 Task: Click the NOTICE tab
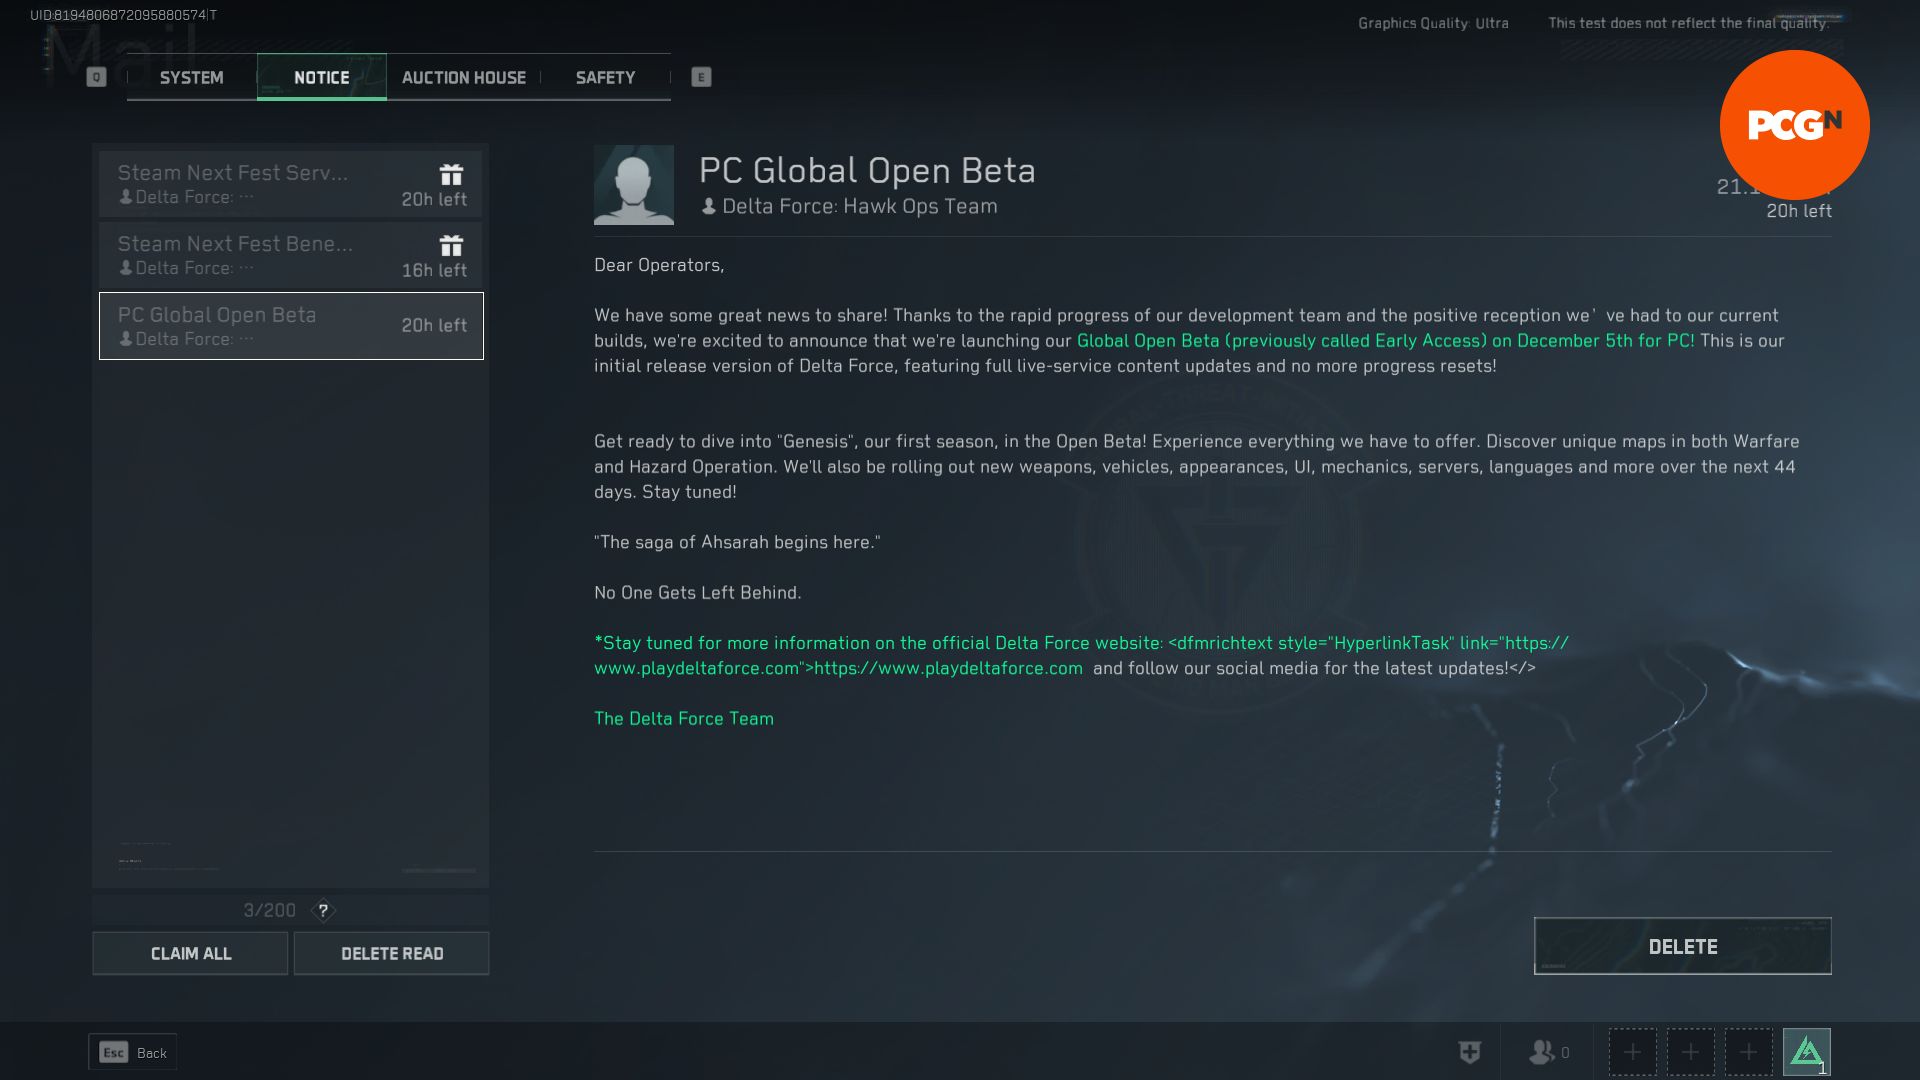pyautogui.click(x=322, y=76)
